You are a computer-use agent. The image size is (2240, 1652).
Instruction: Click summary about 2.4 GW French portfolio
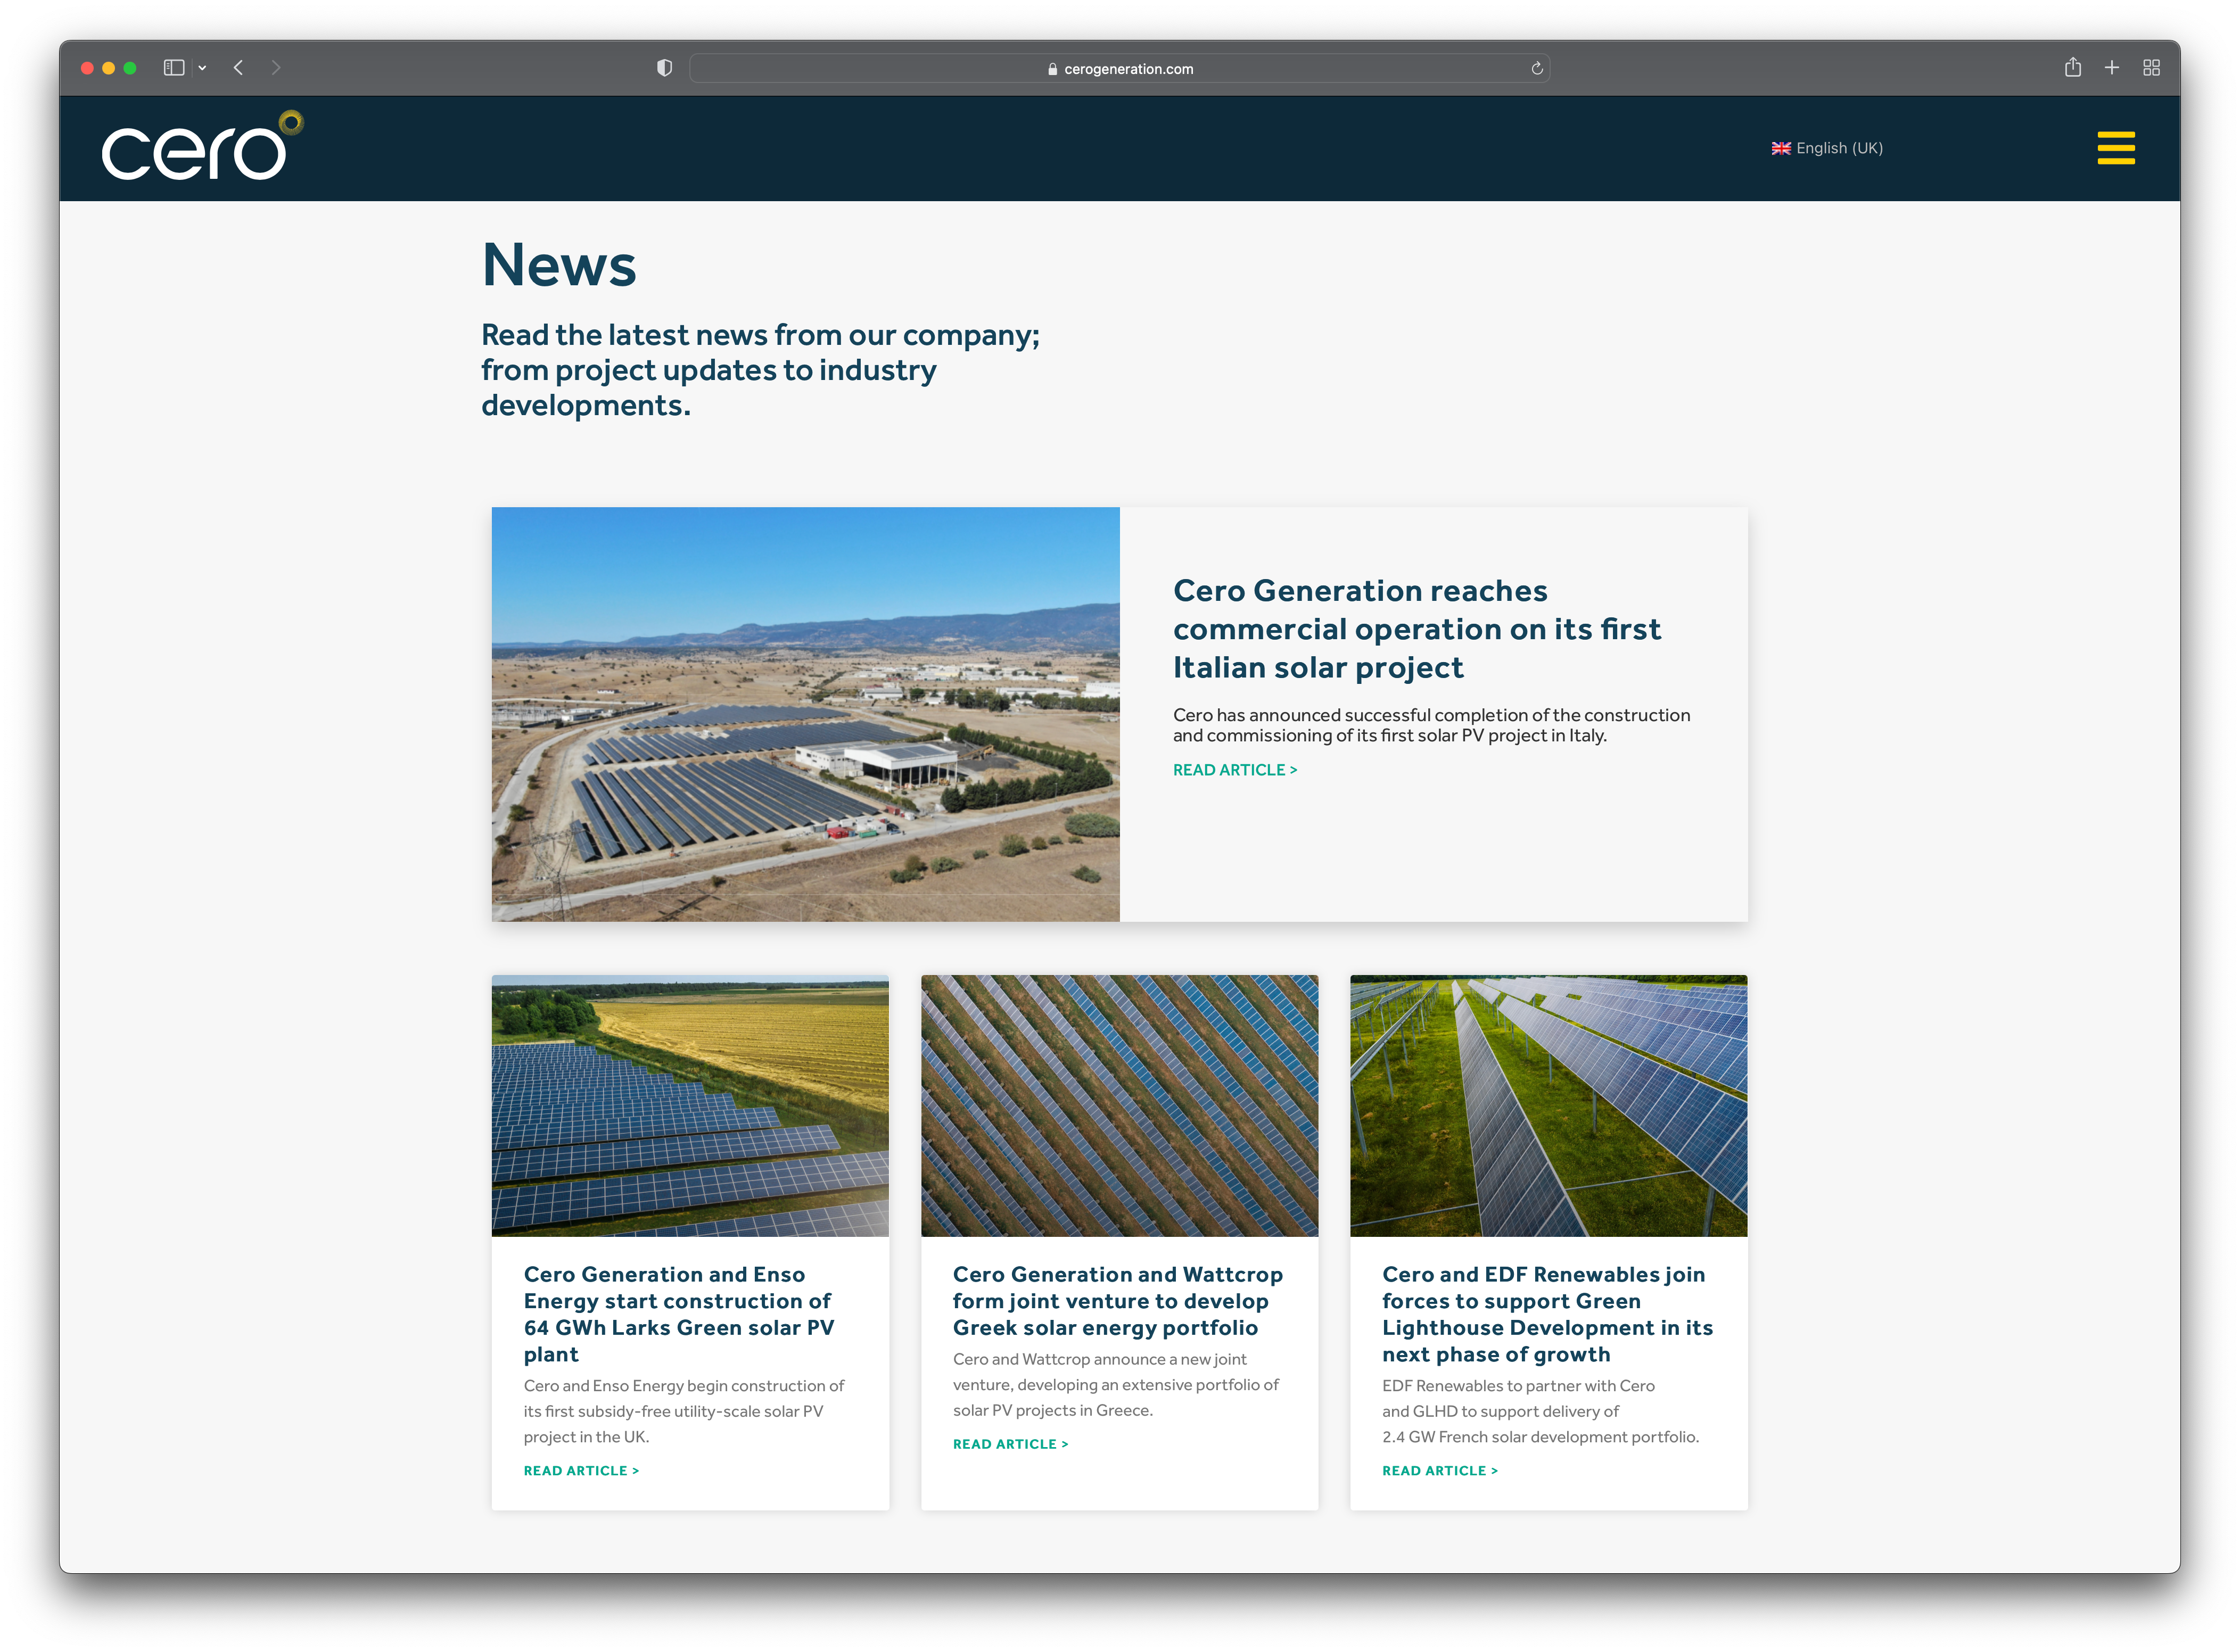pyautogui.click(x=1540, y=1412)
